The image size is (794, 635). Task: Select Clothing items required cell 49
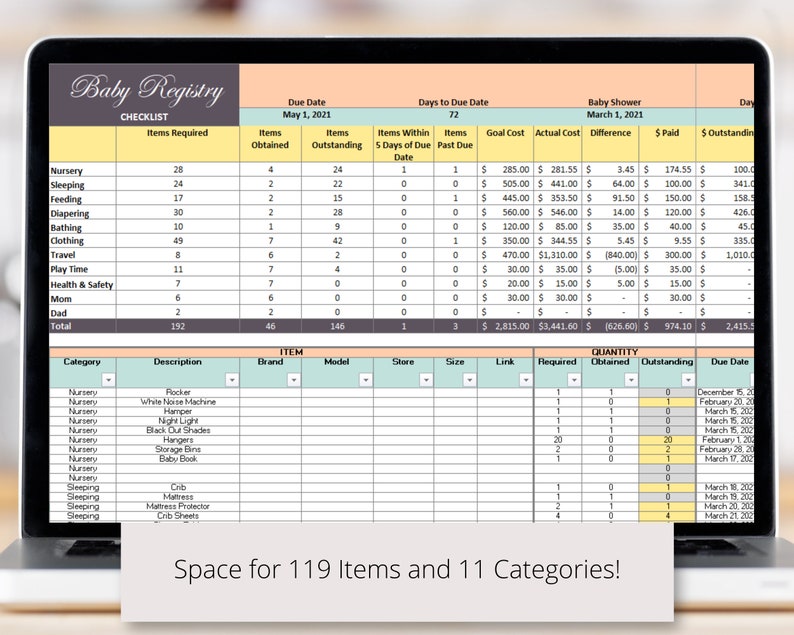(x=178, y=241)
